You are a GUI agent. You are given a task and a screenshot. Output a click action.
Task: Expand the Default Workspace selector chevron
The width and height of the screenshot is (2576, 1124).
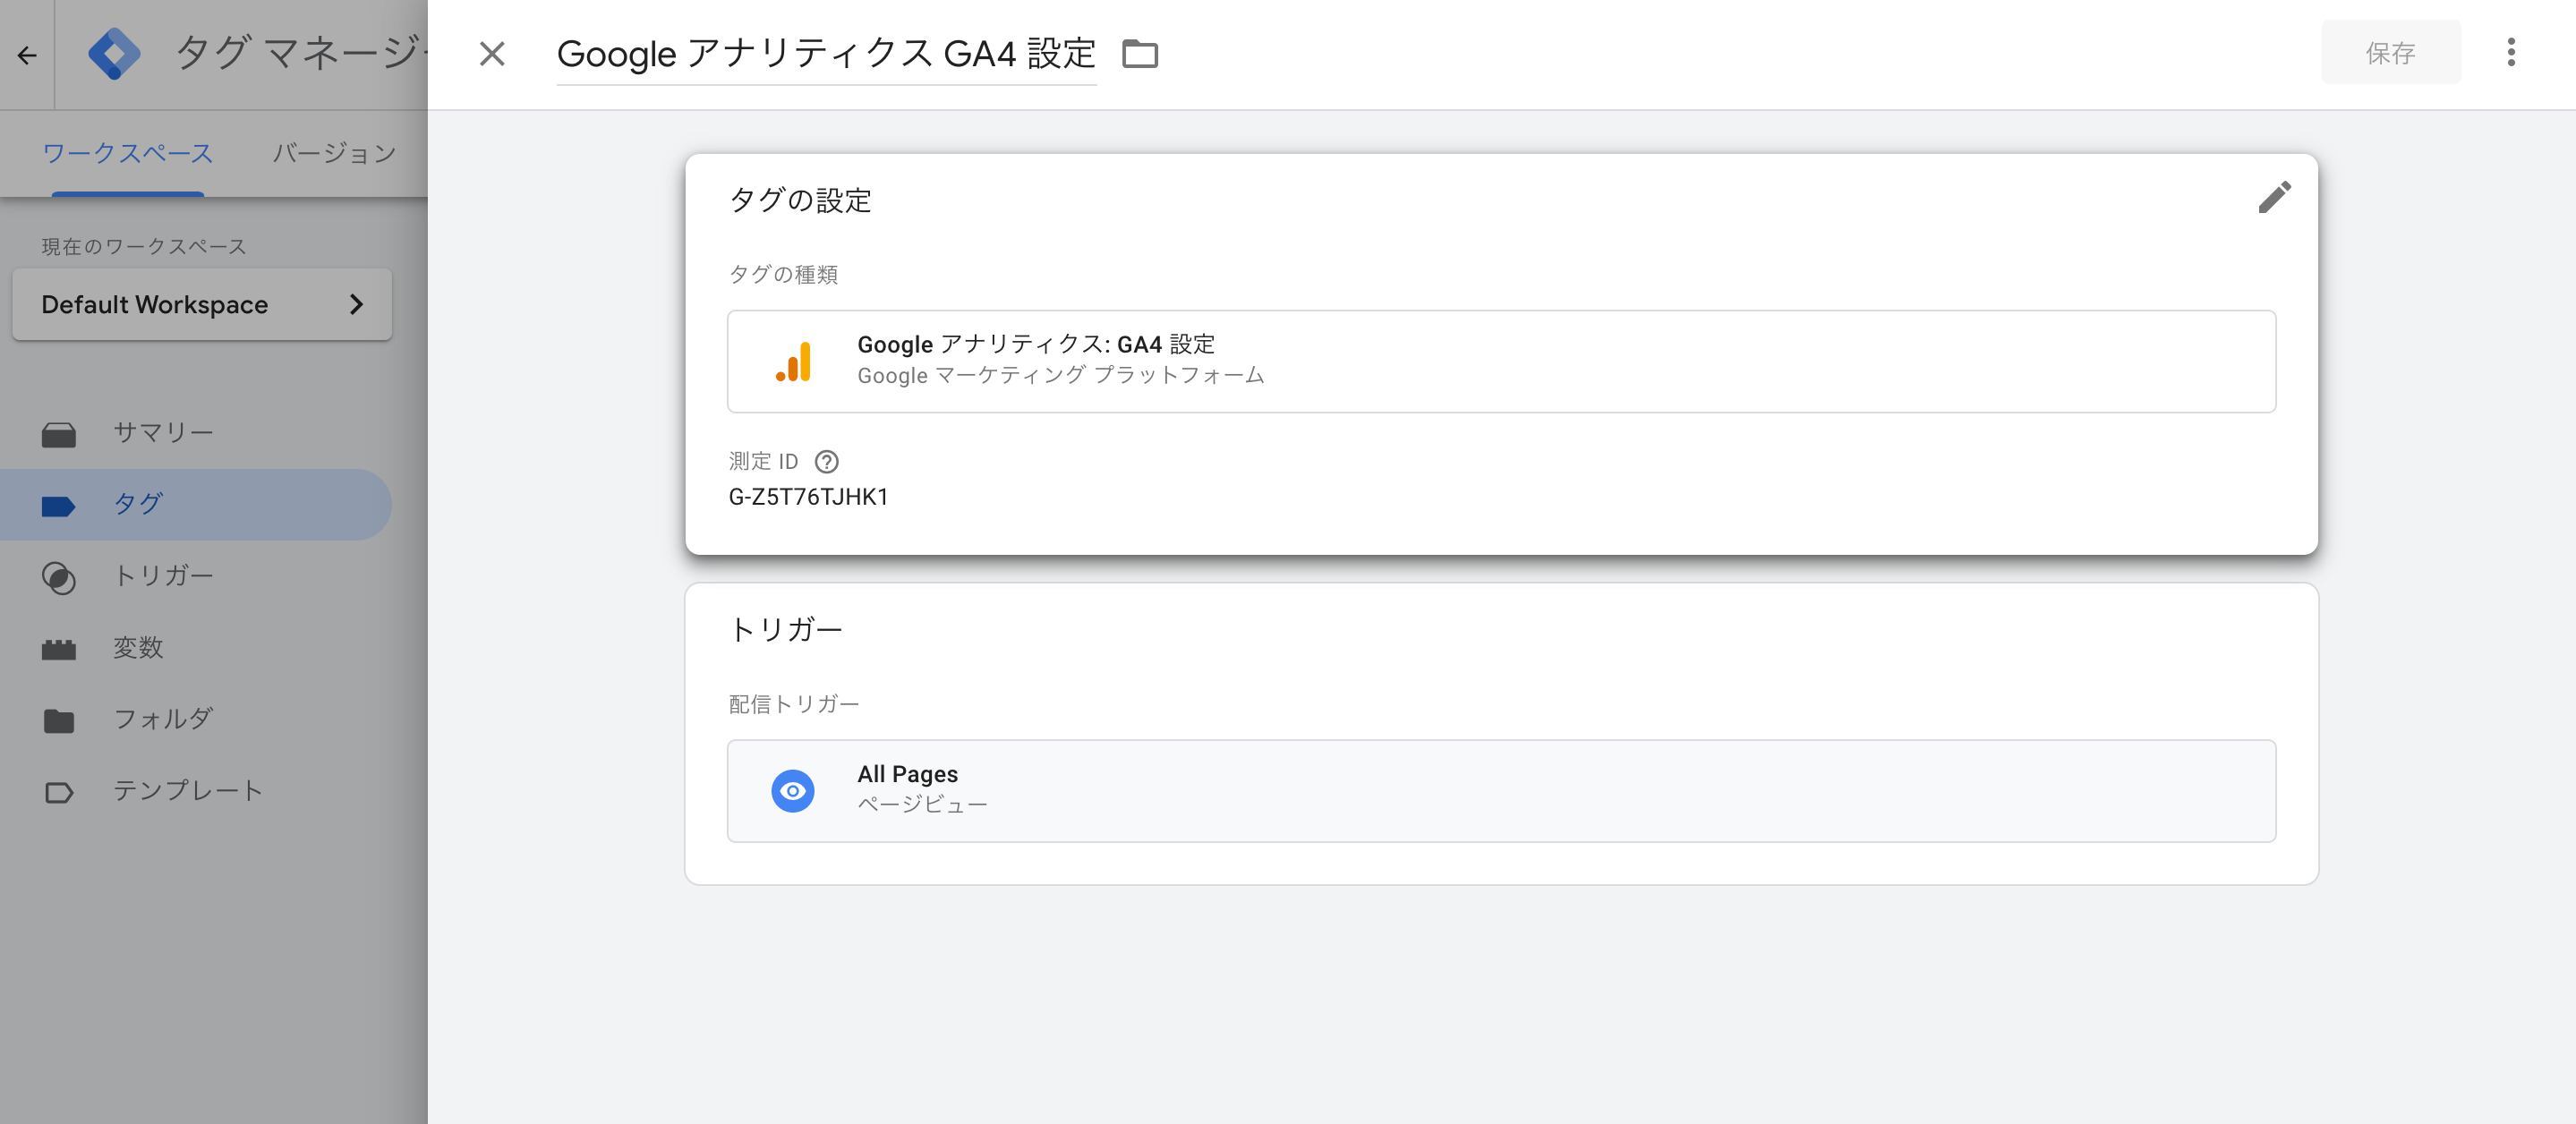[x=356, y=304]
